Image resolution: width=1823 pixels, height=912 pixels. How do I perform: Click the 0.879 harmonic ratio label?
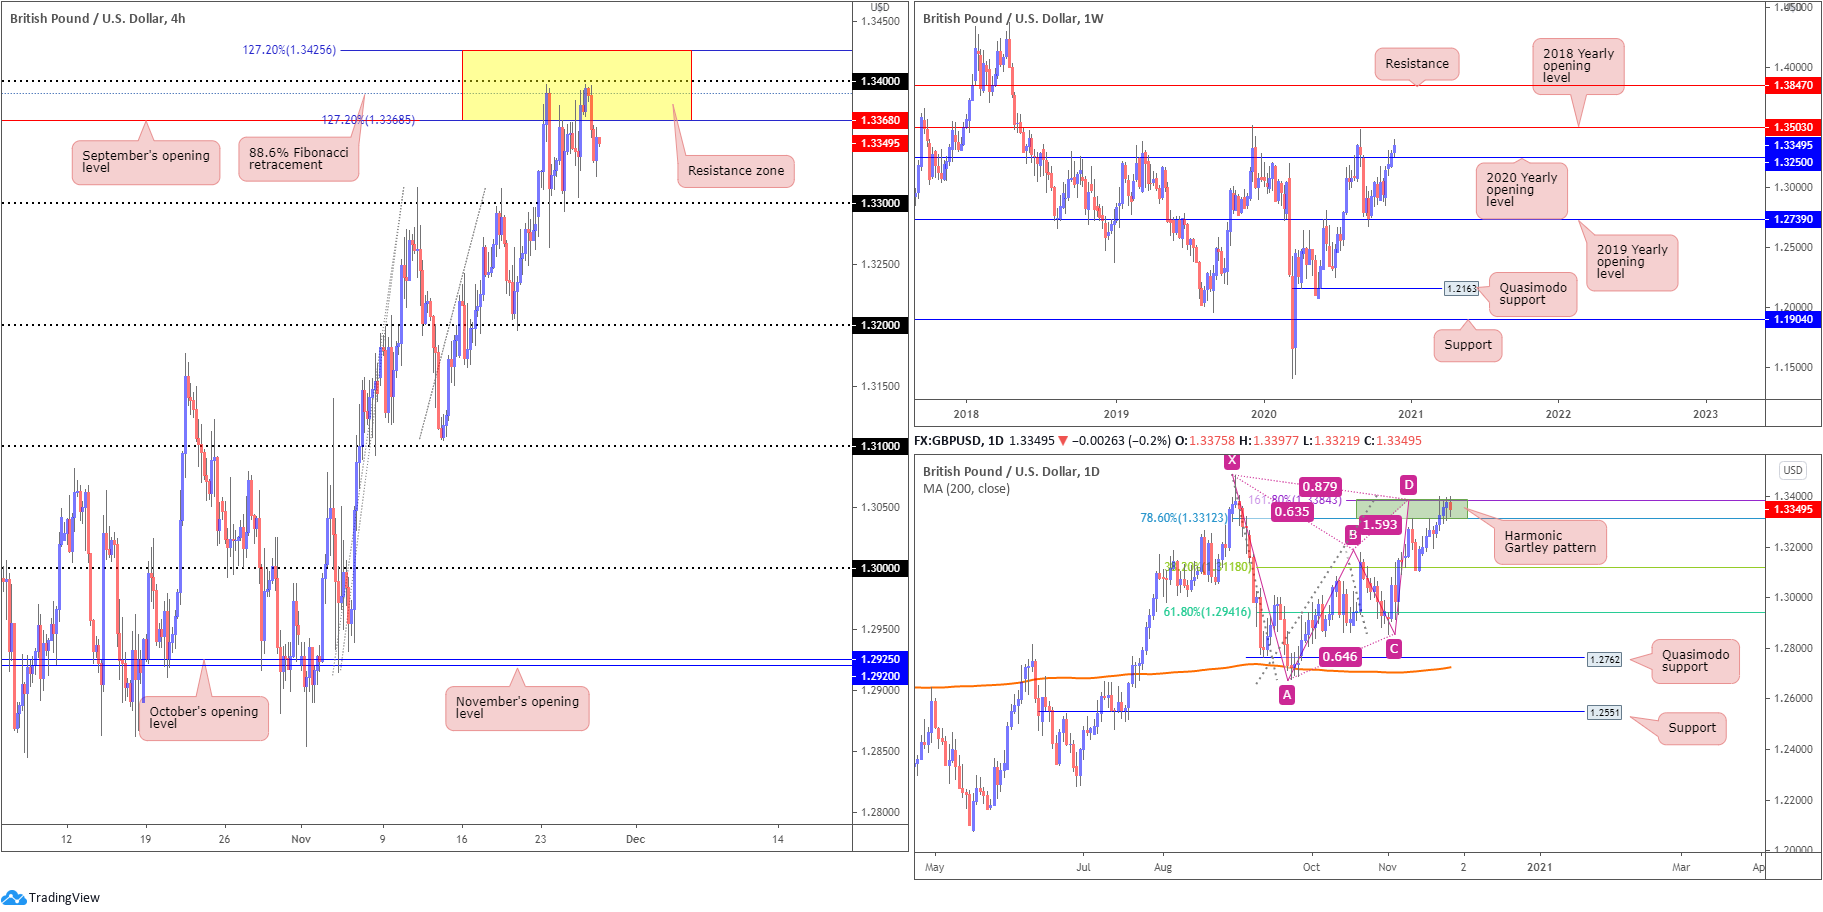coord(1320,487)
